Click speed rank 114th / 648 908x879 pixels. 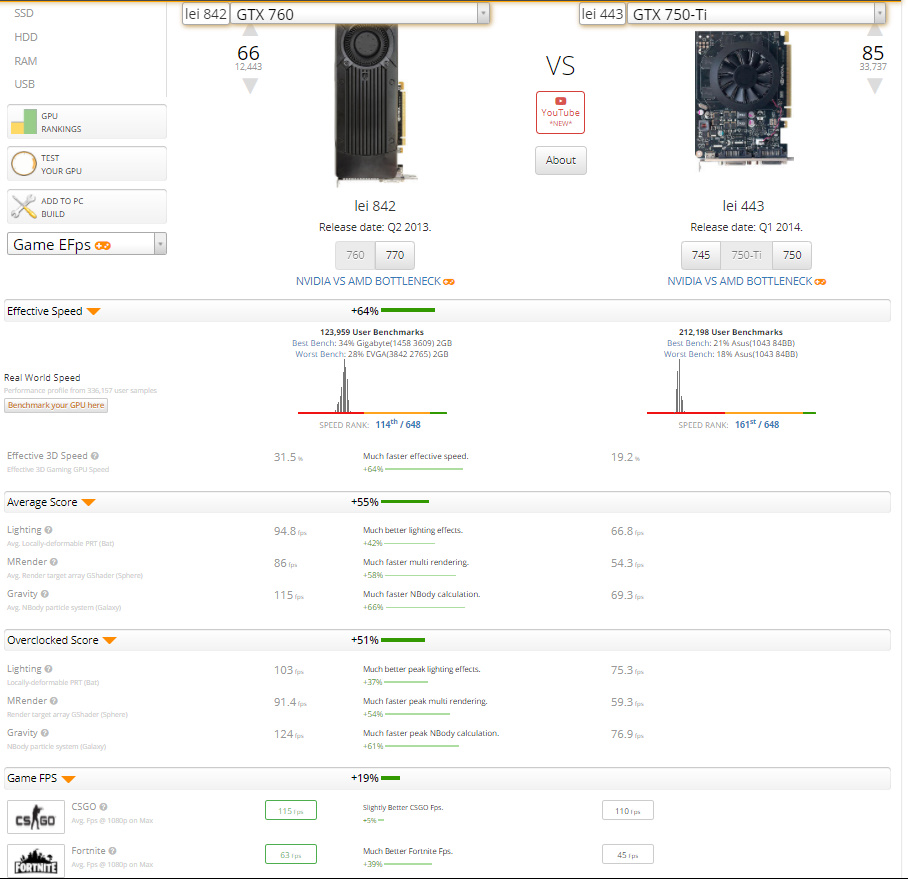coord(398,424)
